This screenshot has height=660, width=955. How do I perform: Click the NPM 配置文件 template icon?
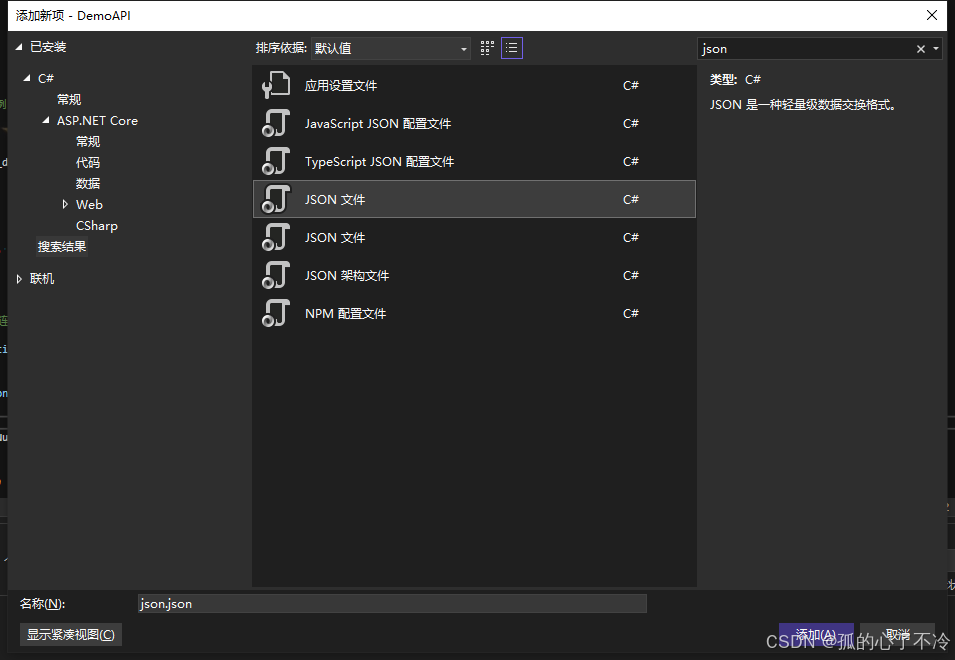[276, 313]
